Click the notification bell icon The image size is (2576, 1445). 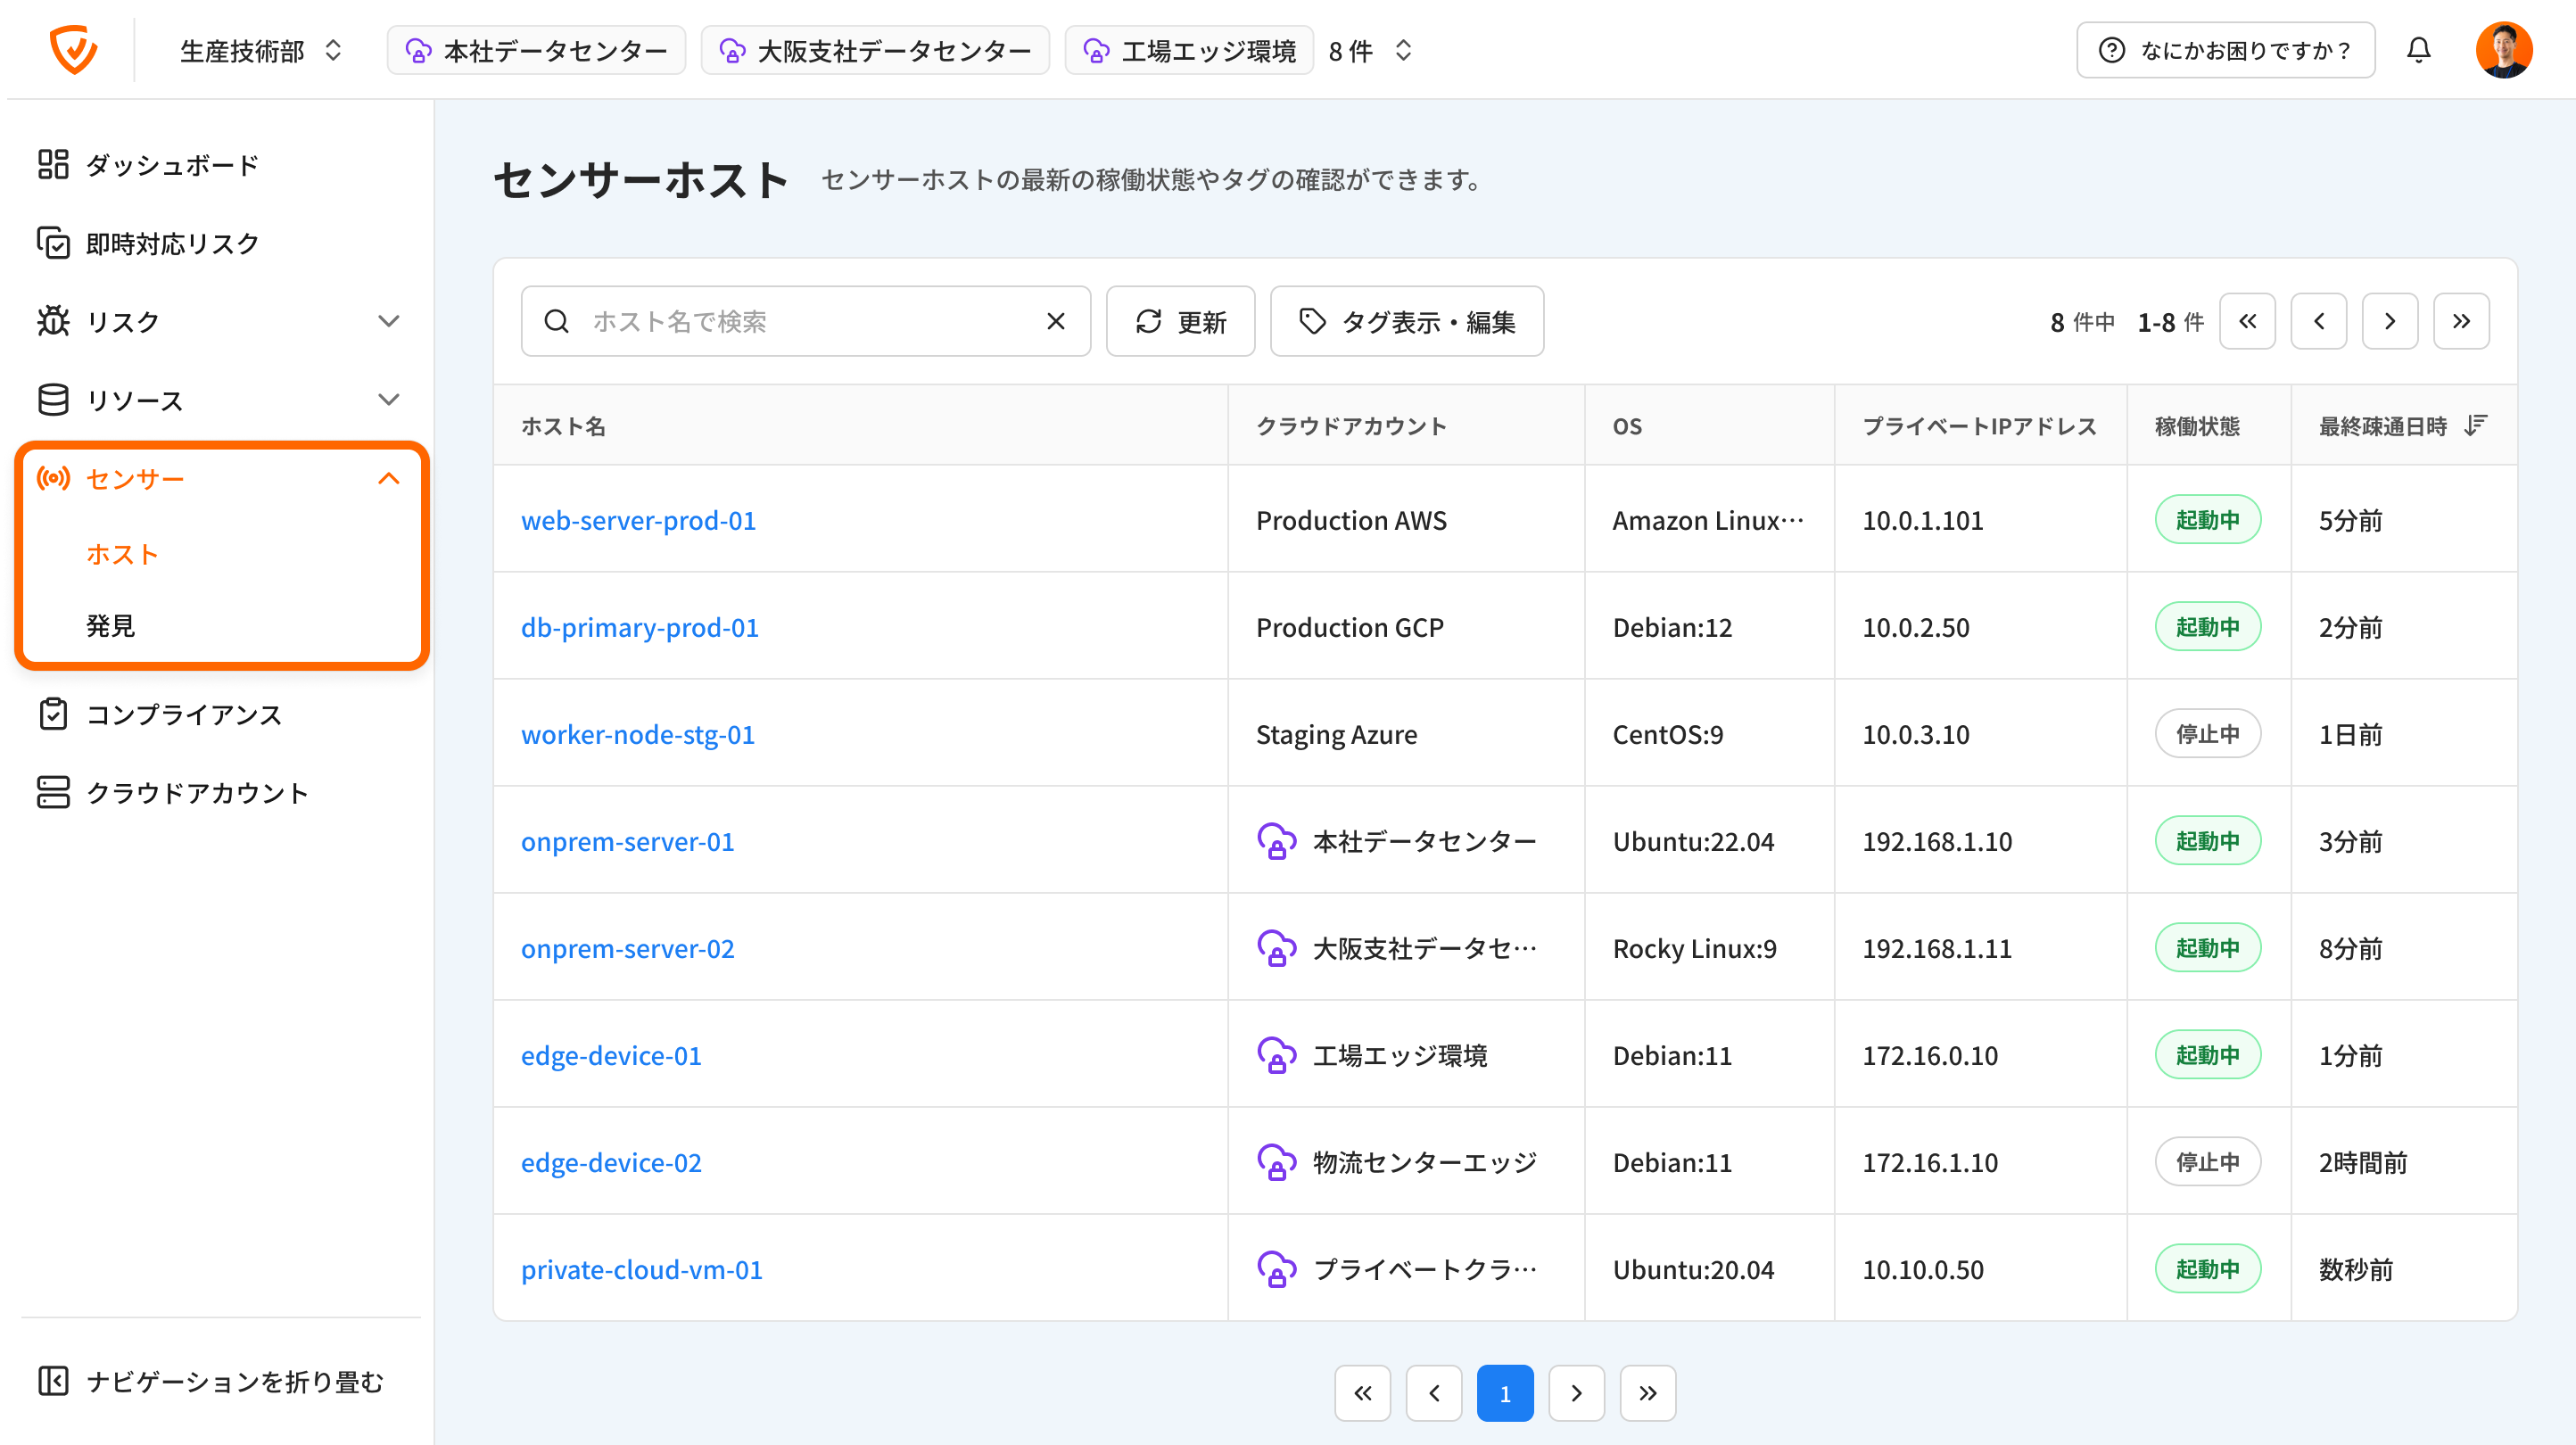coord(2417,50)
